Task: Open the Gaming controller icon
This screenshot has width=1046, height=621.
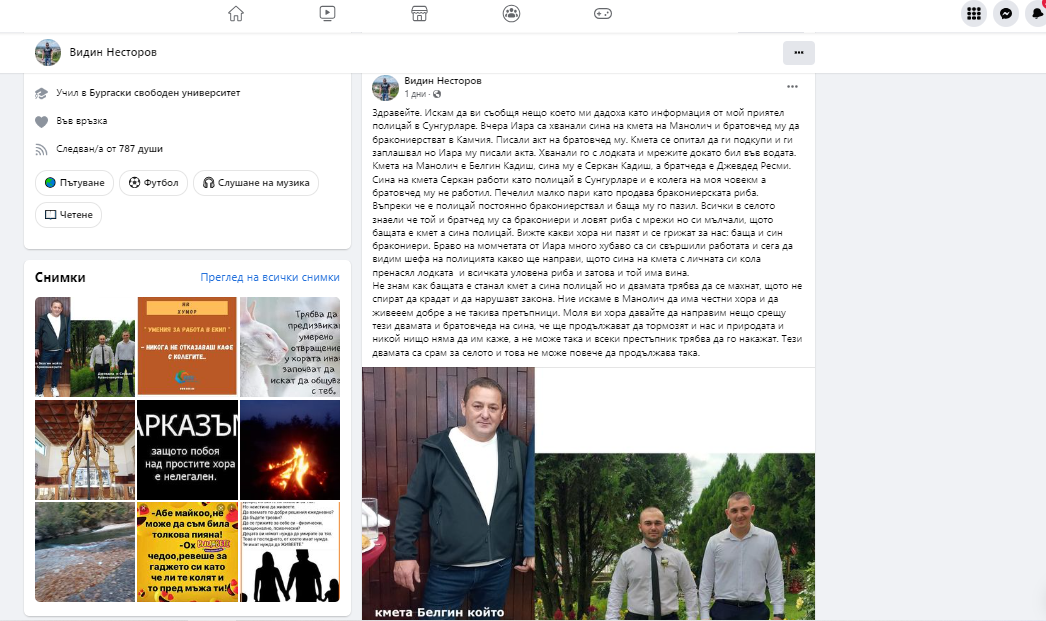Action: [x=603, y=13]
